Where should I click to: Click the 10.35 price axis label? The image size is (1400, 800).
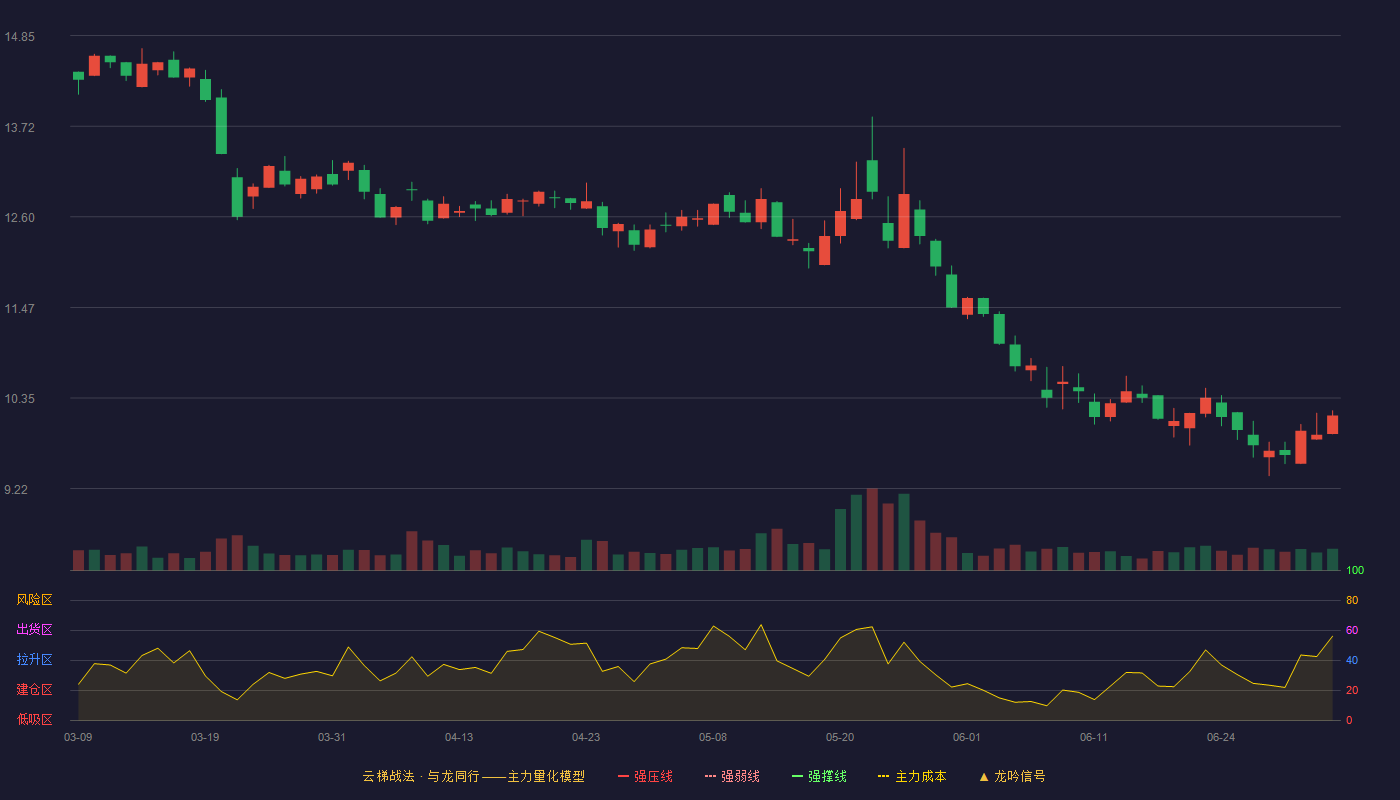19,399
